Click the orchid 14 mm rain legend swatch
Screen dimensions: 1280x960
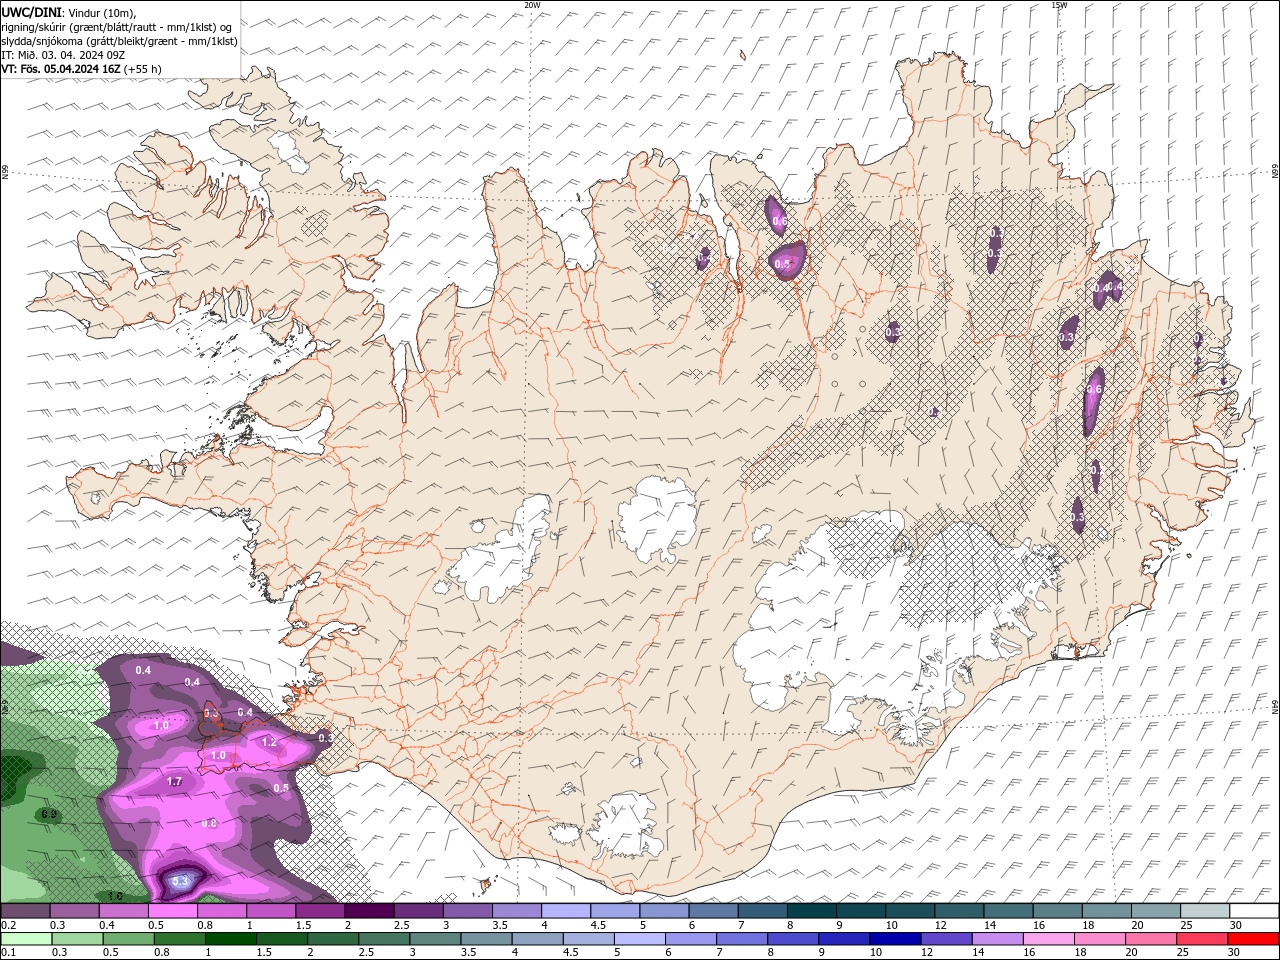click(997, 939)
